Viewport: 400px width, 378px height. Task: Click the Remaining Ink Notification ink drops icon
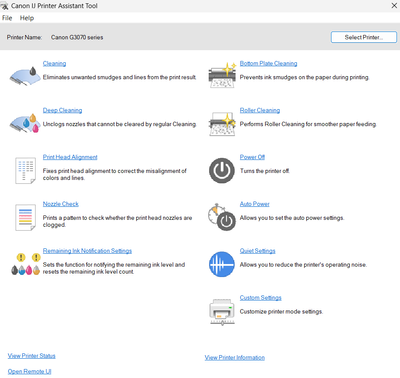click(x=25, y=264)
